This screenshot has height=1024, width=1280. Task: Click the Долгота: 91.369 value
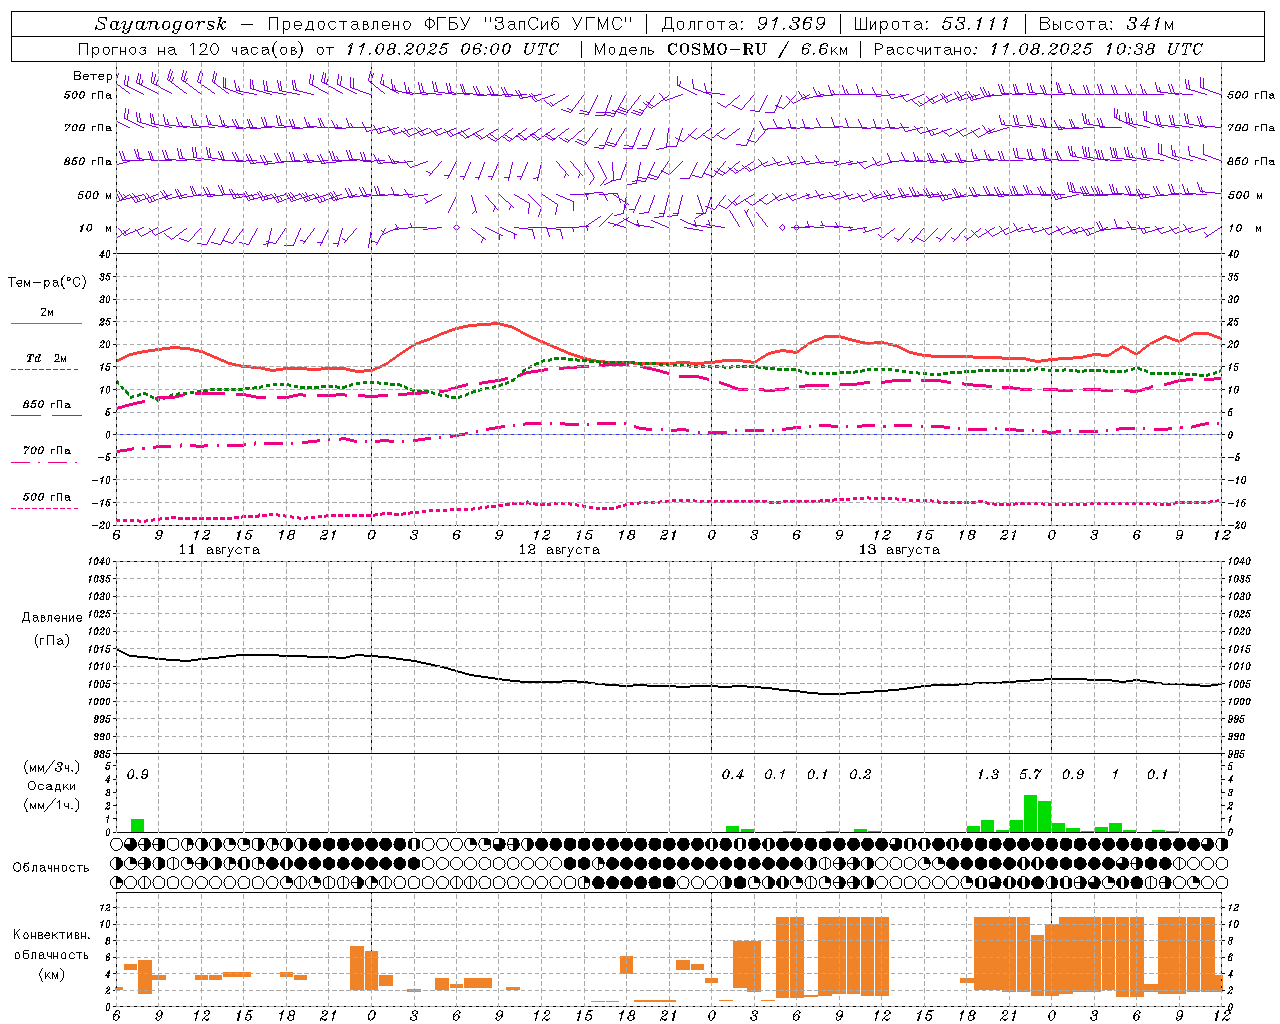click(x=744, y=24)
